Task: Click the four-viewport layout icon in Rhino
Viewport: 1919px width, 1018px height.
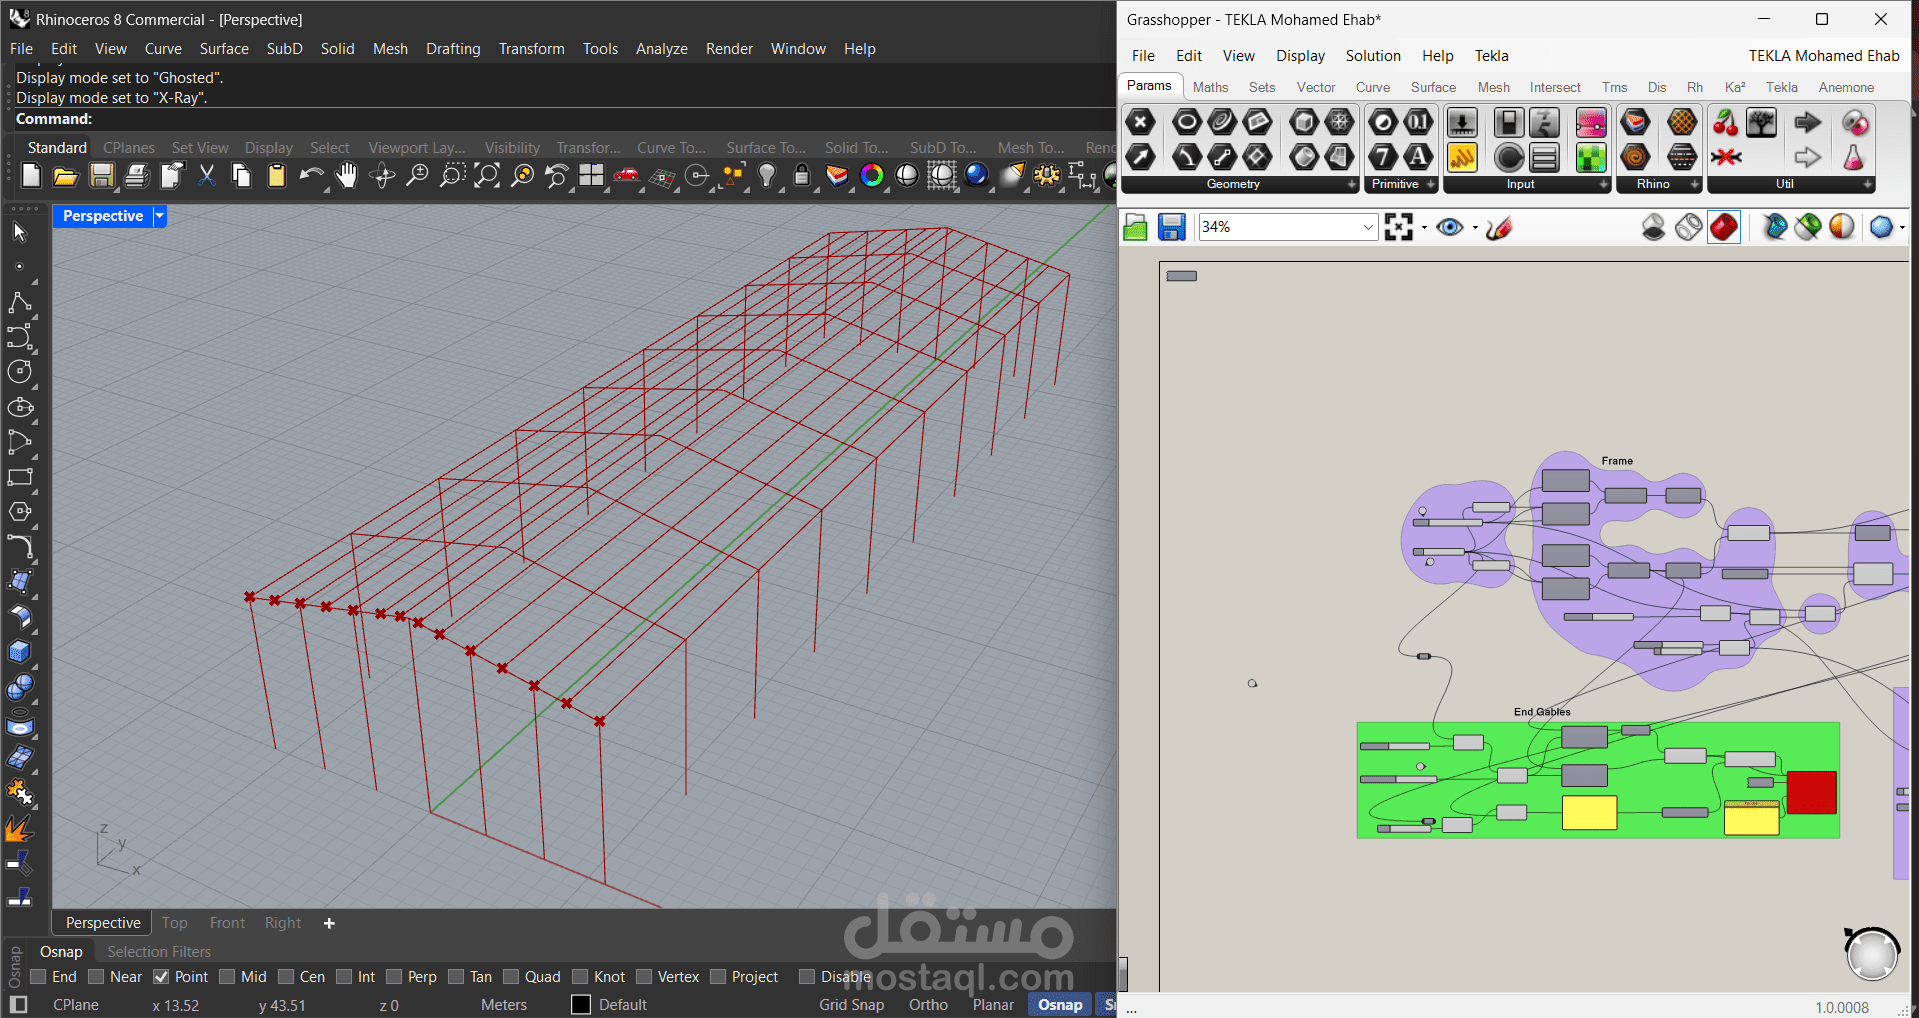Action: point(592,176)
